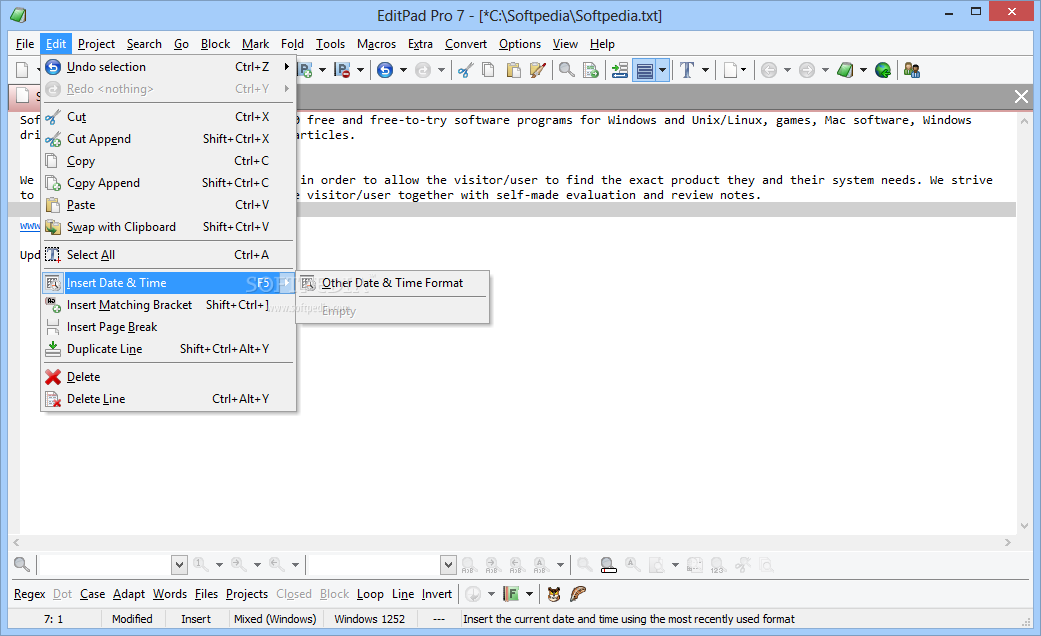Toggle the Regex search option
Image resolution: width=1041 pixels, height=636 pixels.
[x=30, y=594]
